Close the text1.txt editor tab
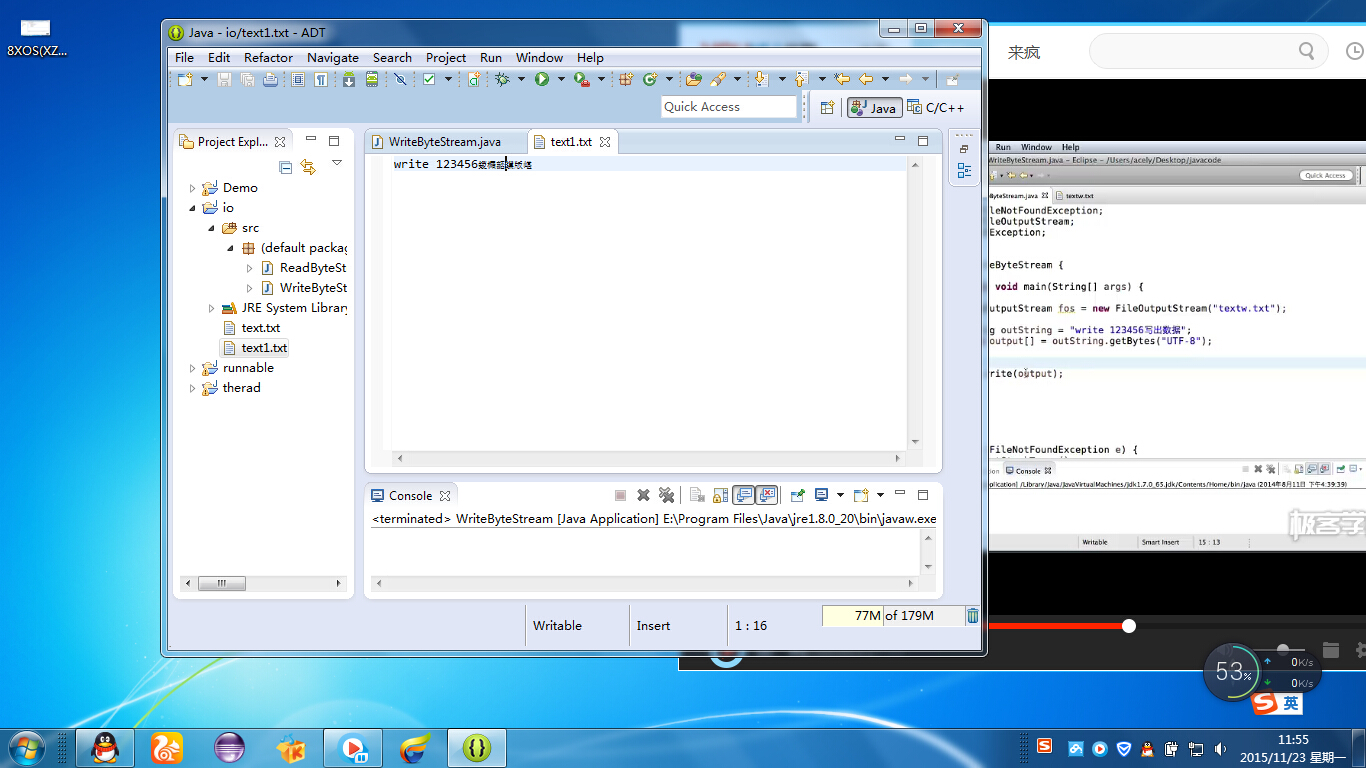The height and width of the screenshot is (768, 1366). pyautogui.click(x=605, y=142)
